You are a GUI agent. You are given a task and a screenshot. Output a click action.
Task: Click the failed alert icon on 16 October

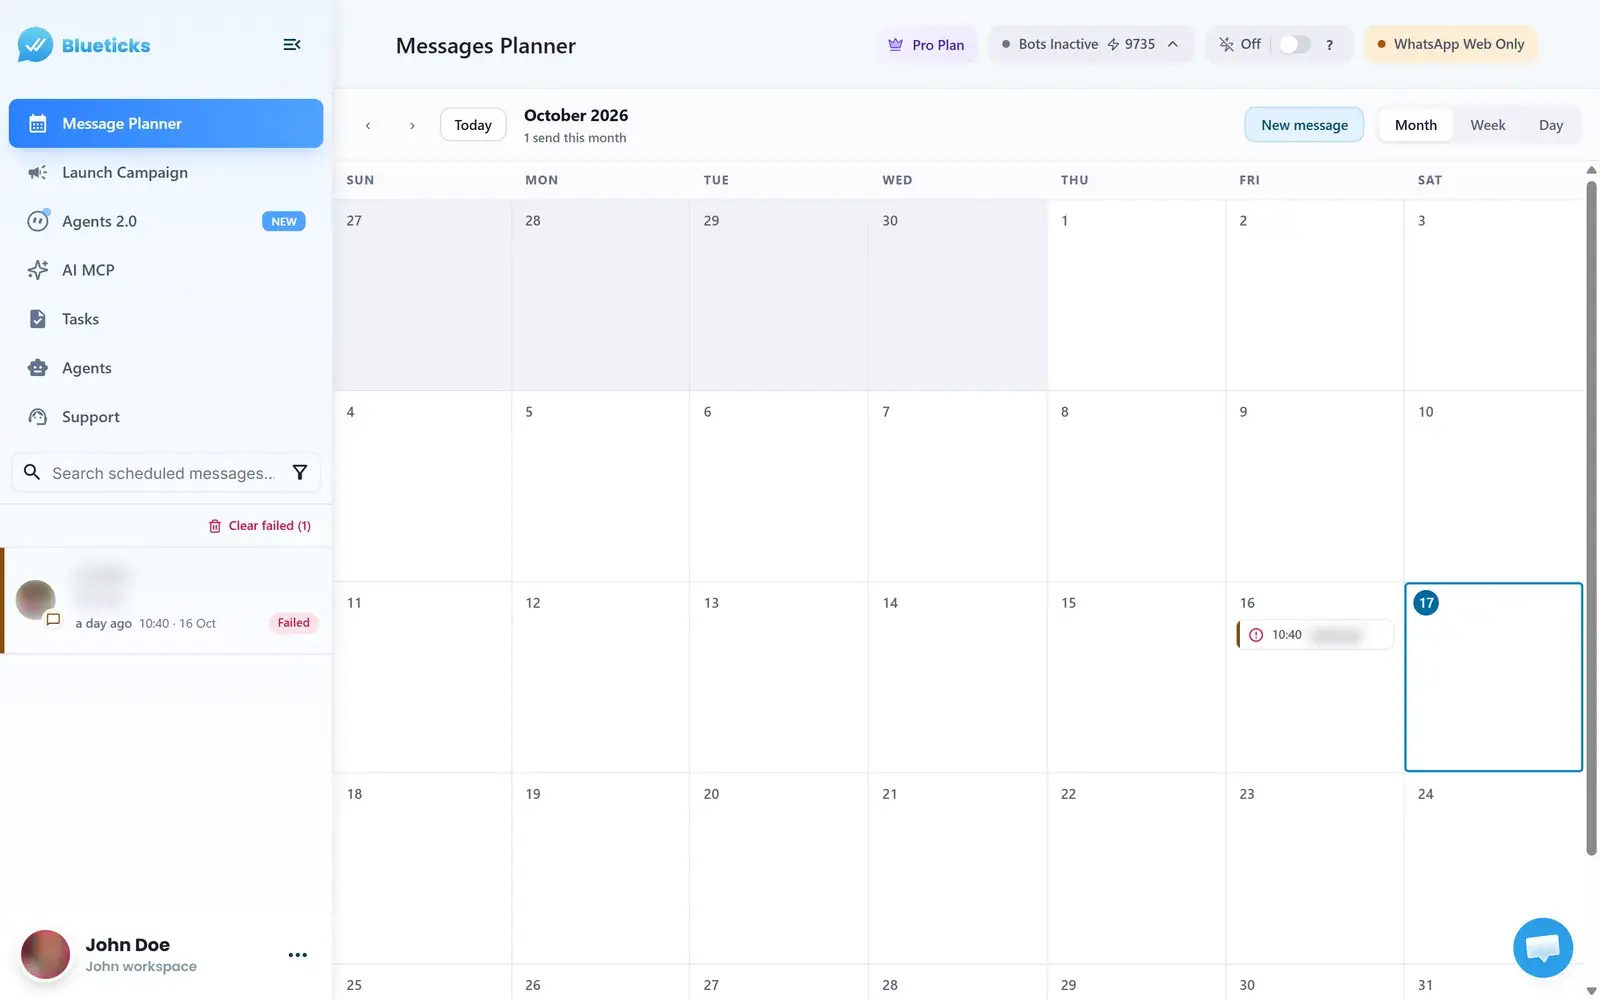click(x=1256, y=635)
